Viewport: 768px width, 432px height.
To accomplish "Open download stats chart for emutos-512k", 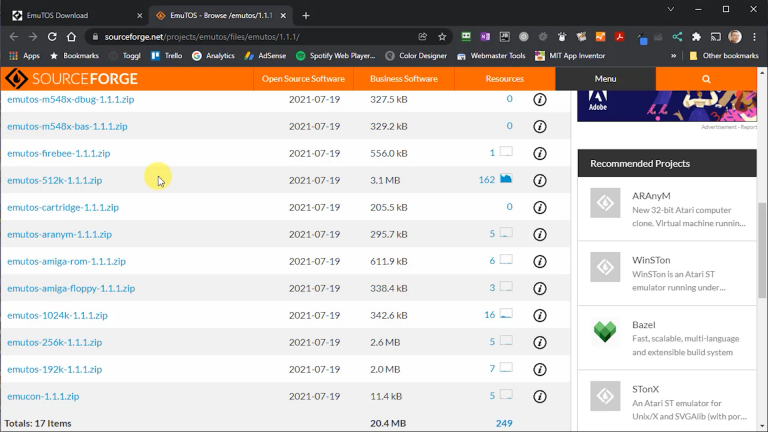I will point(506,179).
